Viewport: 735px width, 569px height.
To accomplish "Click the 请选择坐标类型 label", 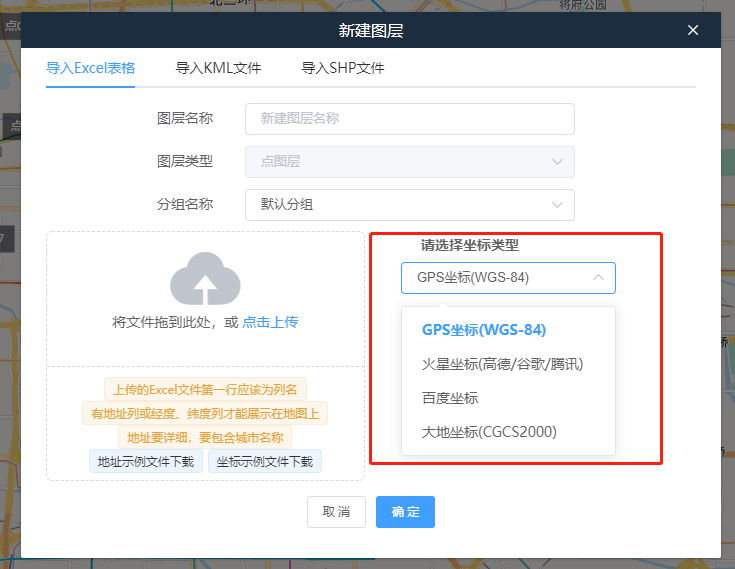I will (470, 245).
